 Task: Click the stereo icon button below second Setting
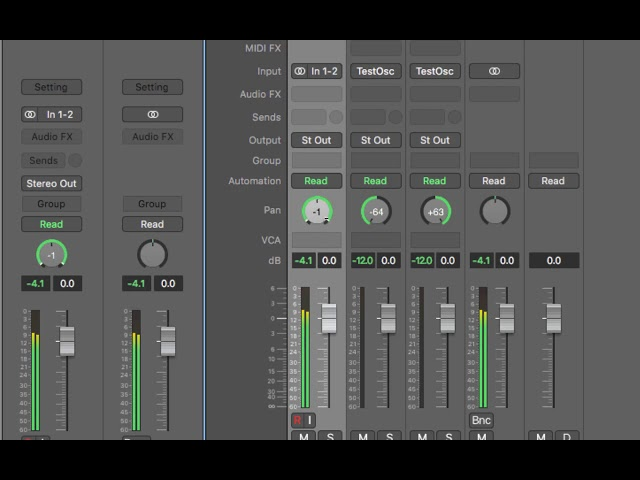point(153,115)
